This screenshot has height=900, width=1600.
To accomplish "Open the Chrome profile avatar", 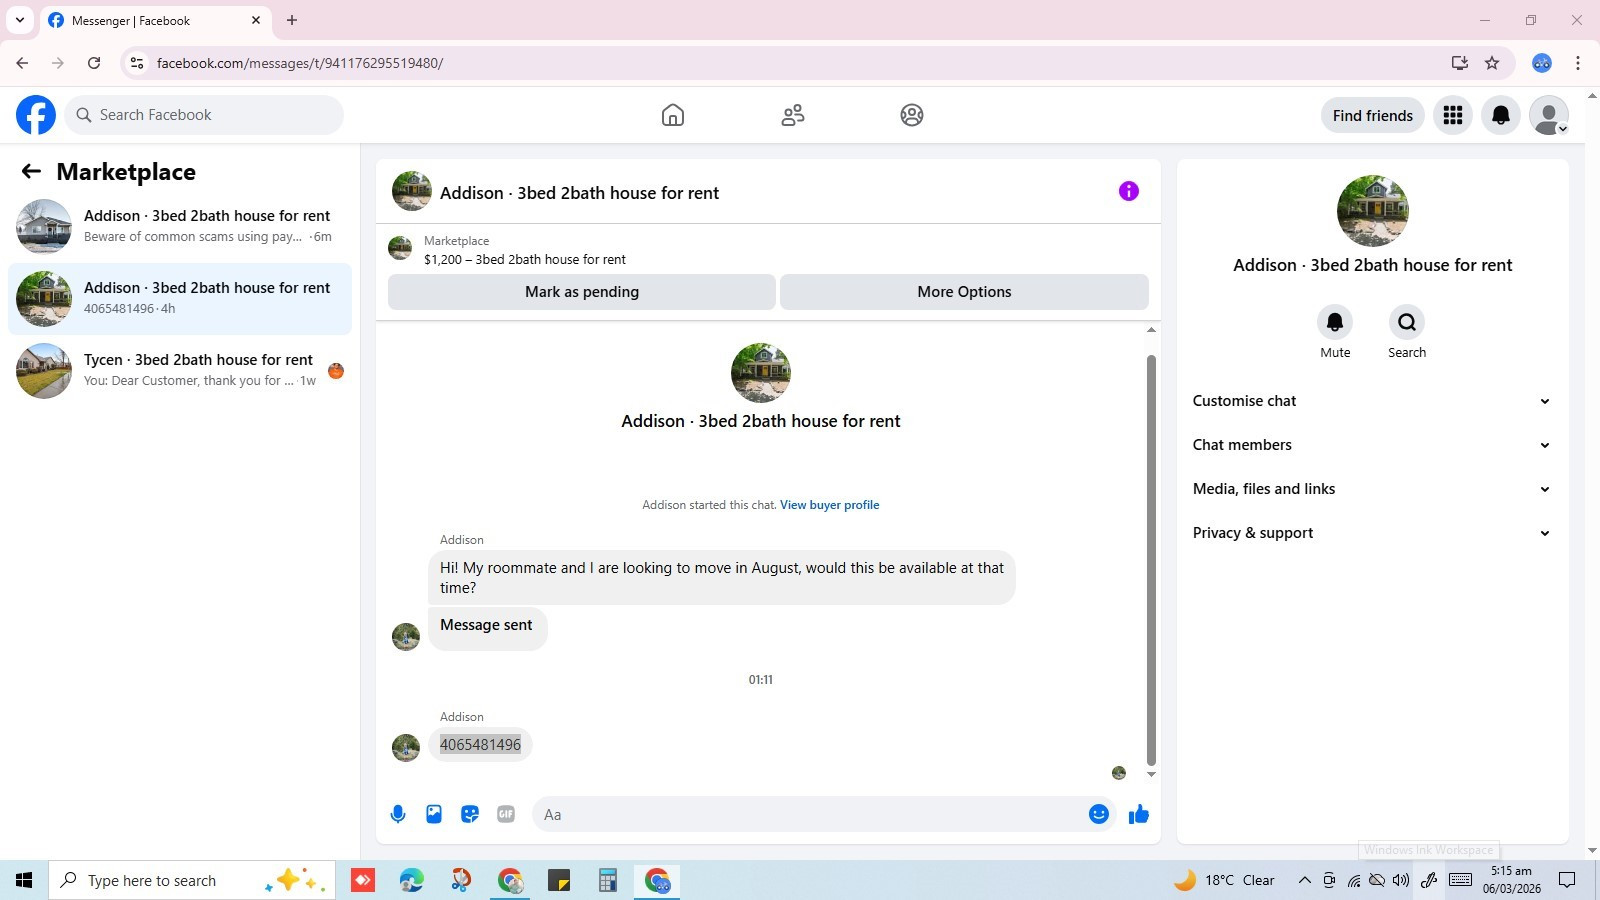I will click(x=1542, y=63).
